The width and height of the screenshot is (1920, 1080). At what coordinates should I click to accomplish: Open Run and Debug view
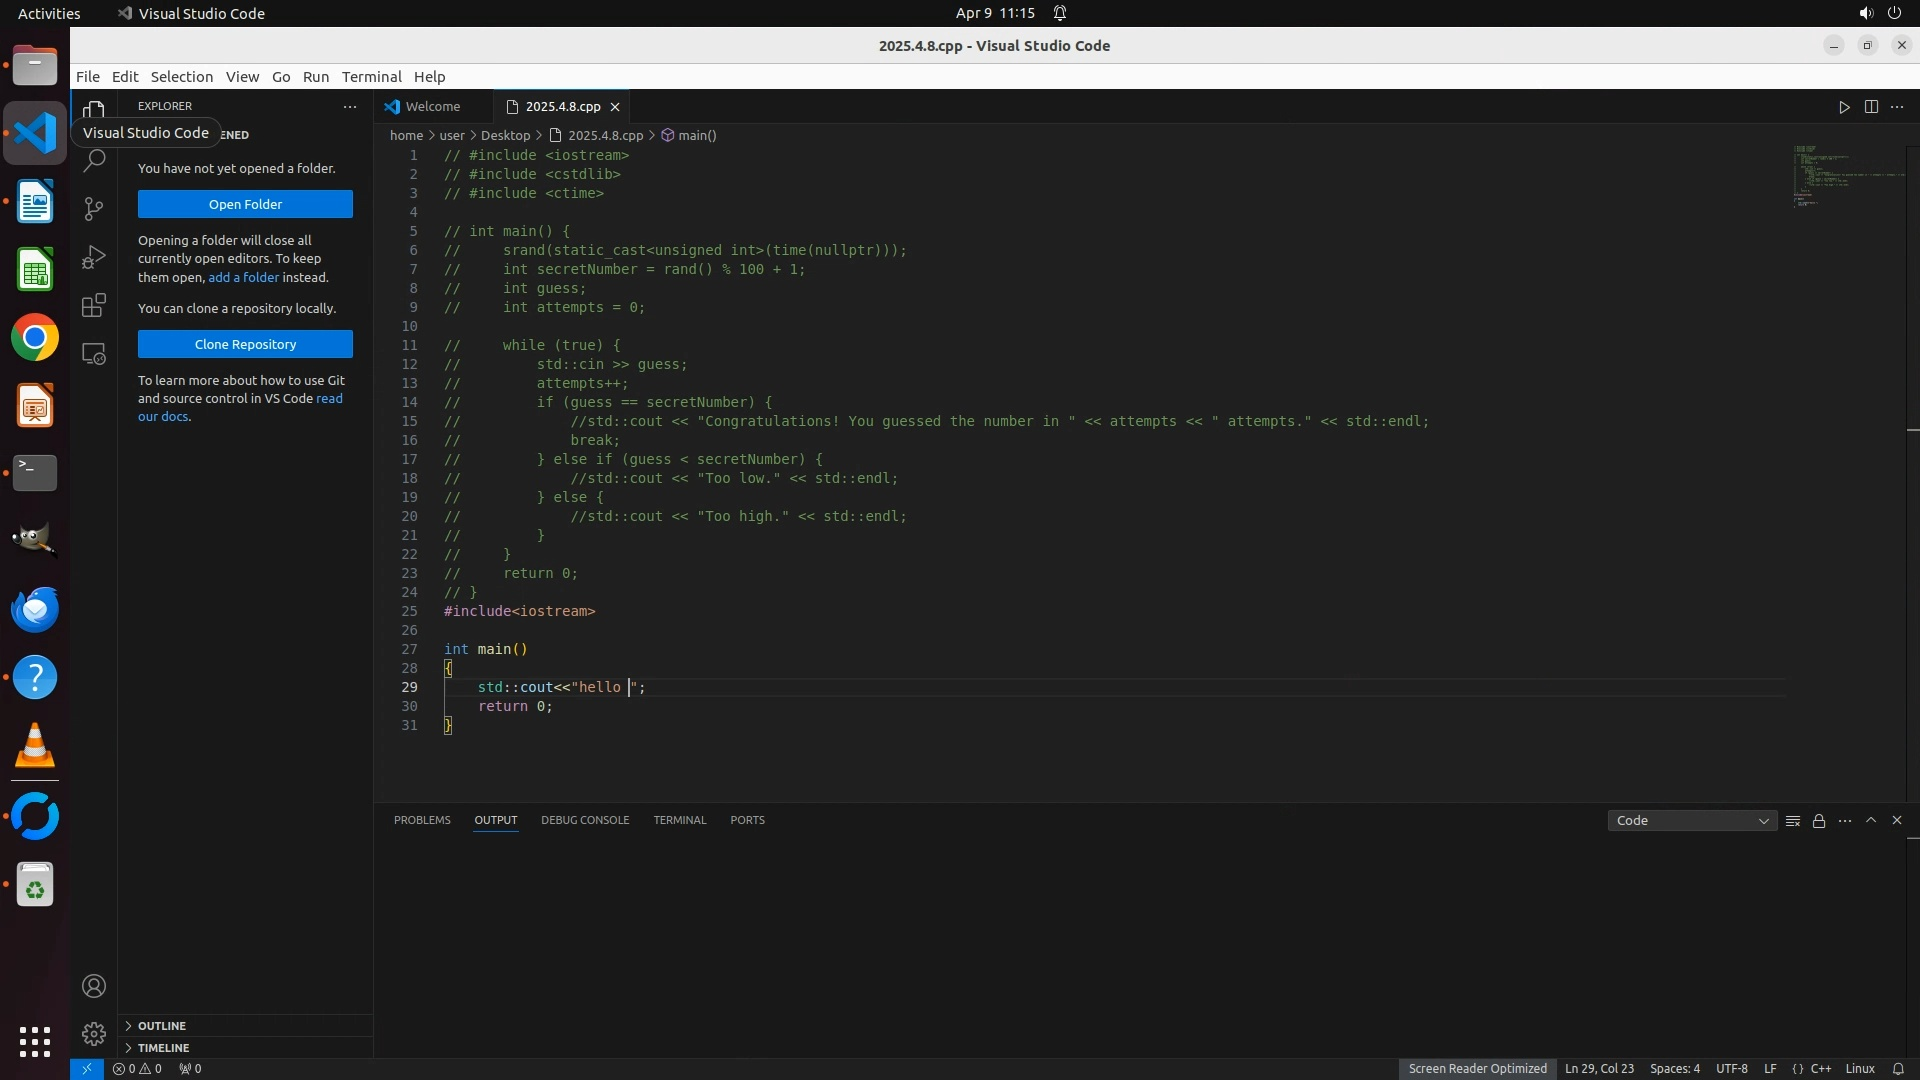pos(94,257)
